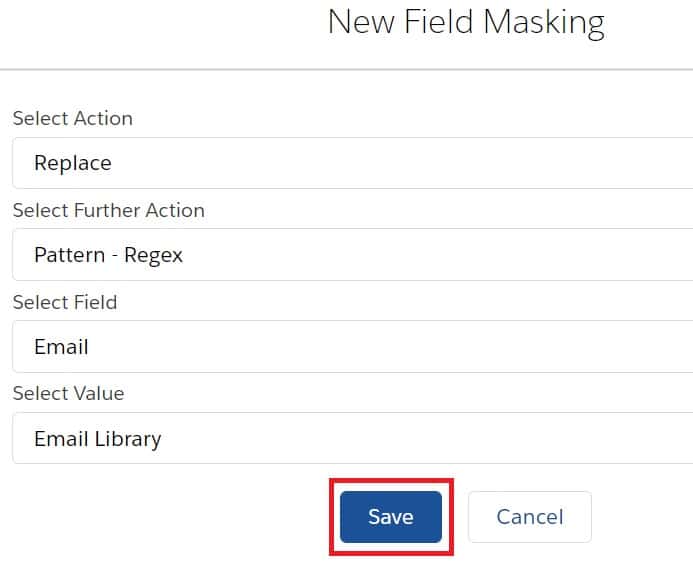Click the 'Replace' value text

pyautogui.click(x=72, y=163)
